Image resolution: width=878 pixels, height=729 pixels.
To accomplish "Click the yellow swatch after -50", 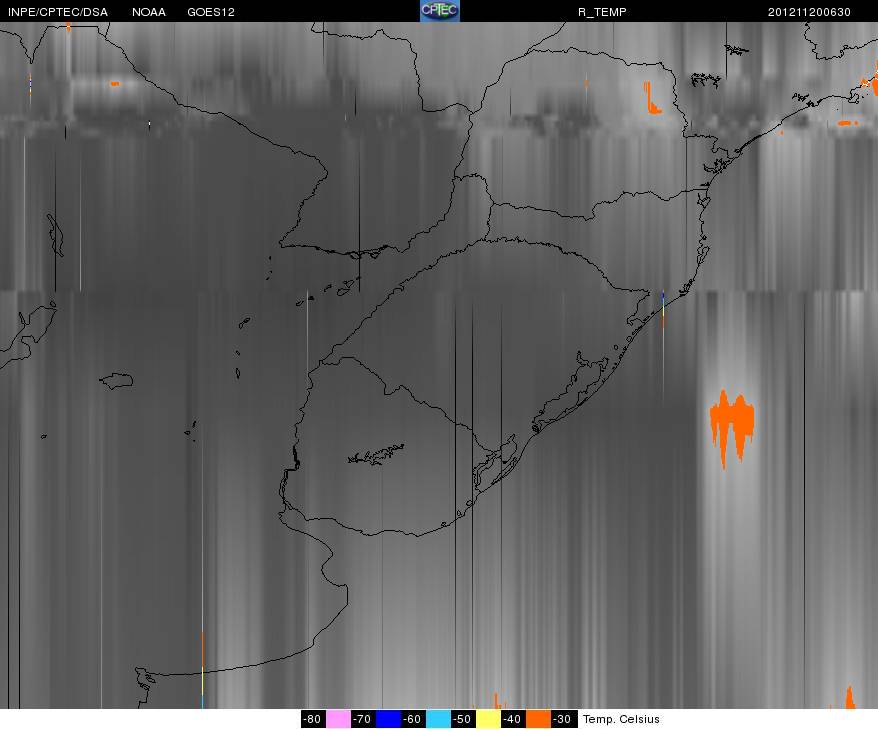I will coord(488,719).
